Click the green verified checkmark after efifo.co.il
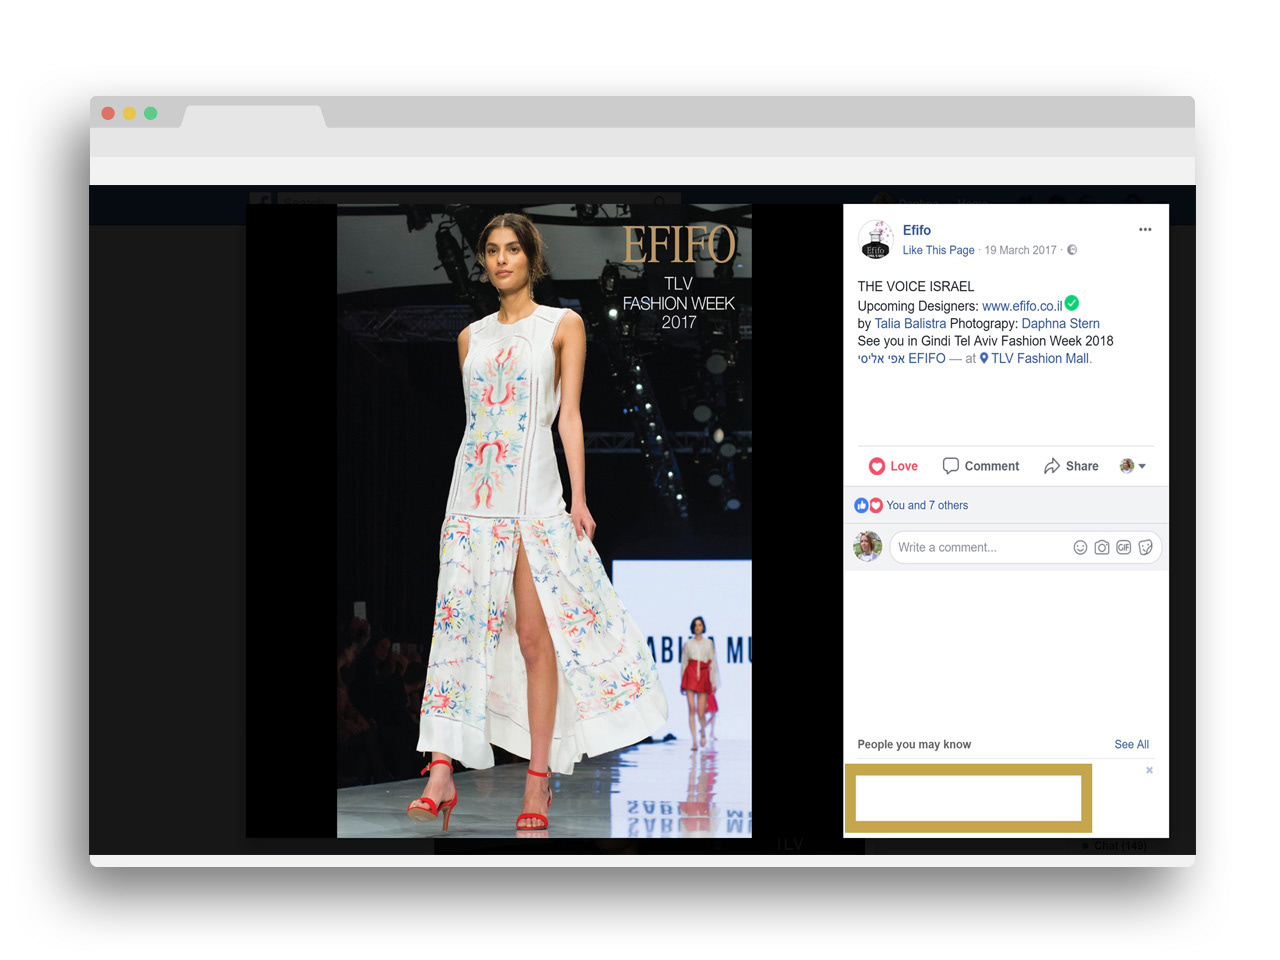This screenshot has height=960, width=1280. click(x=1072, y=303)
